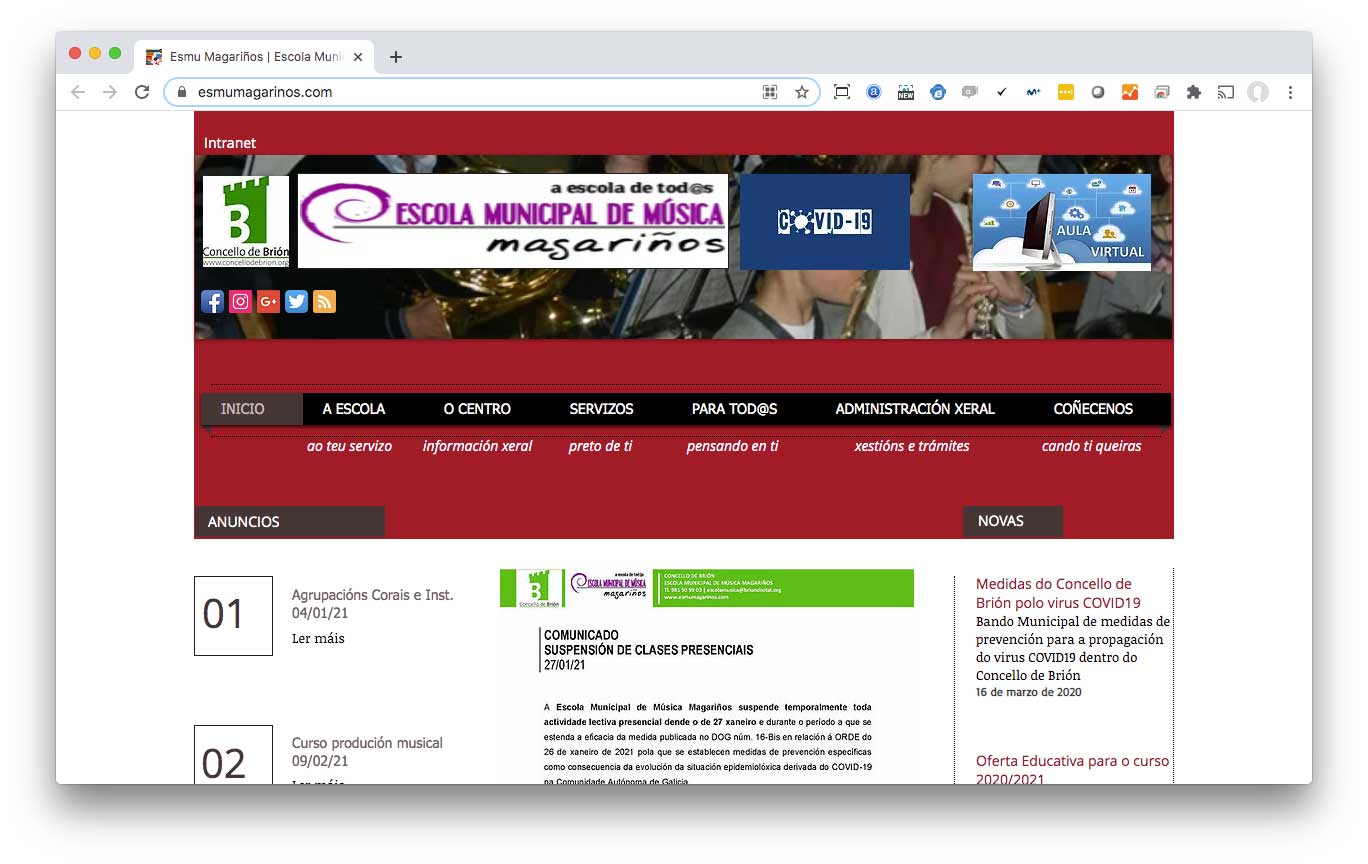Open the Twitter social icon
Image resolution: width=1368 pixels, height=864 pixels.
[296, 301]
